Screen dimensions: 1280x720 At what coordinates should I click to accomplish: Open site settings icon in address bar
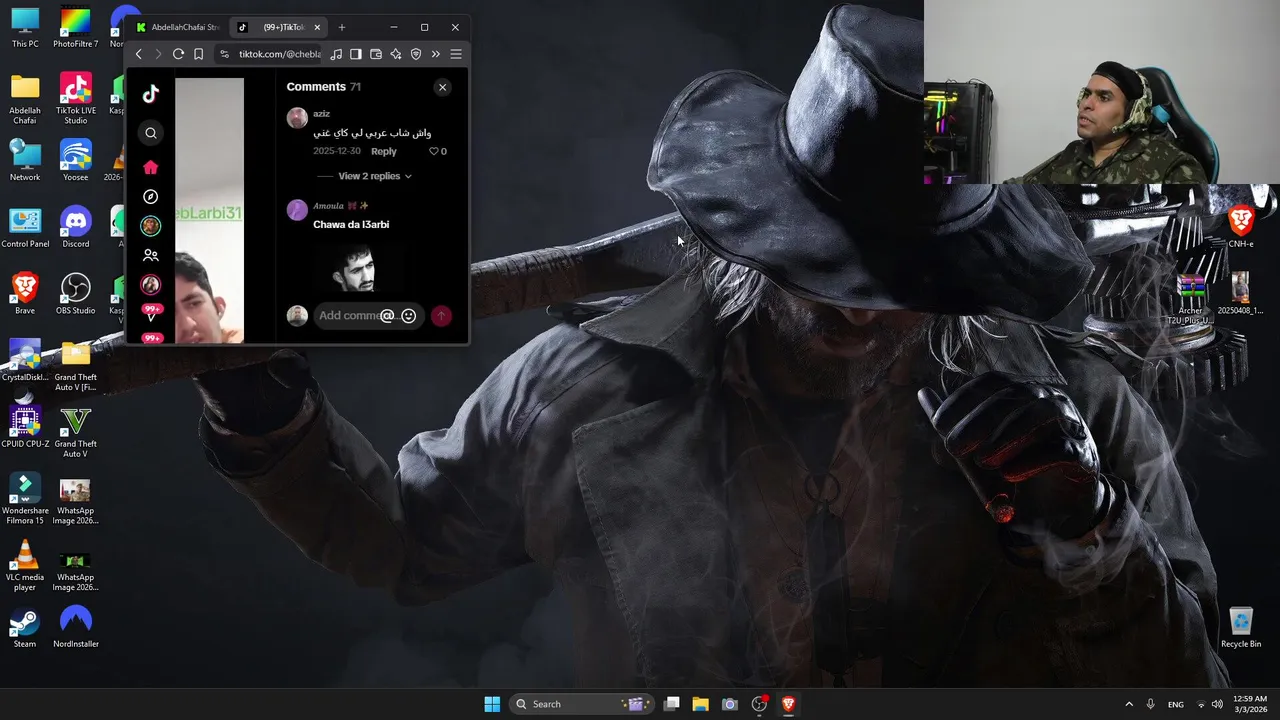(x=224, y=54)
